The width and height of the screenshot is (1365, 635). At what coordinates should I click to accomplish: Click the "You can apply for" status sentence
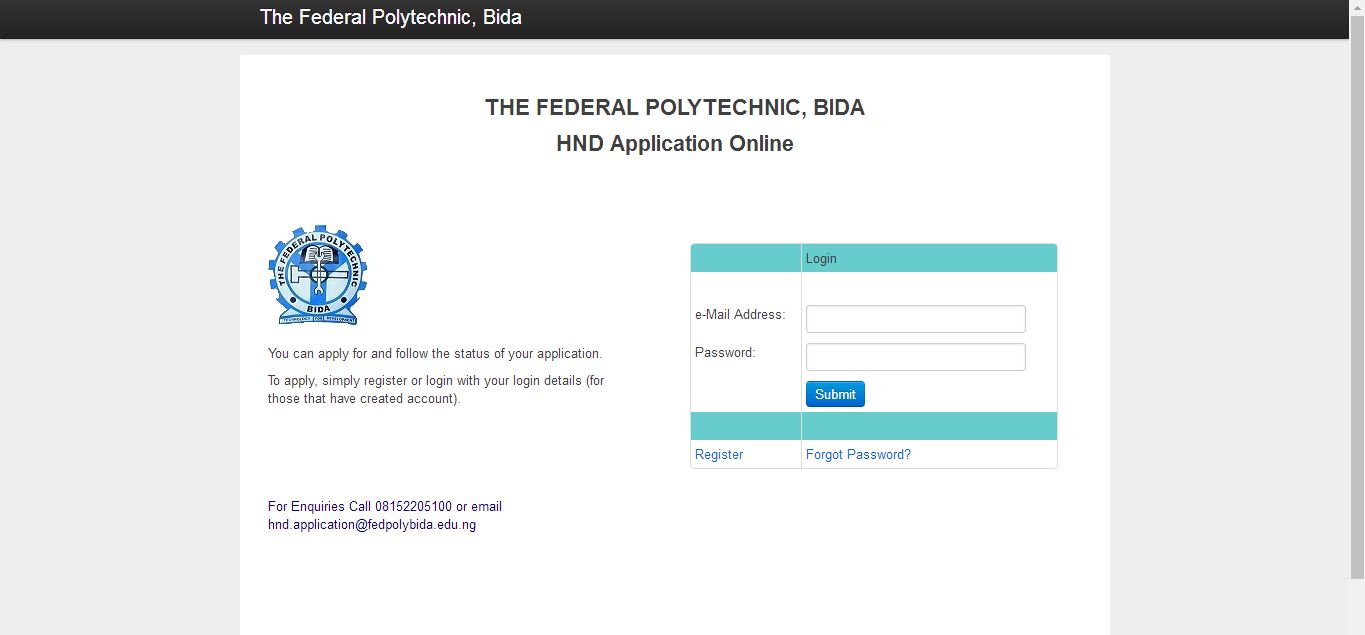(x=435, y=354)
